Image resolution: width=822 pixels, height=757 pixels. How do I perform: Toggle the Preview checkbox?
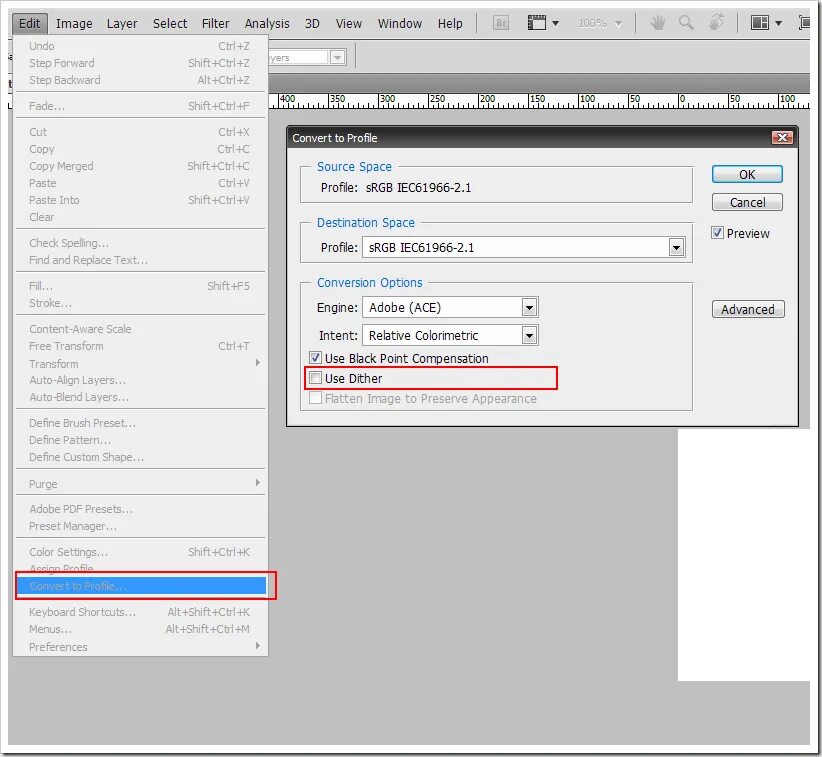click(x=717, y=233)
